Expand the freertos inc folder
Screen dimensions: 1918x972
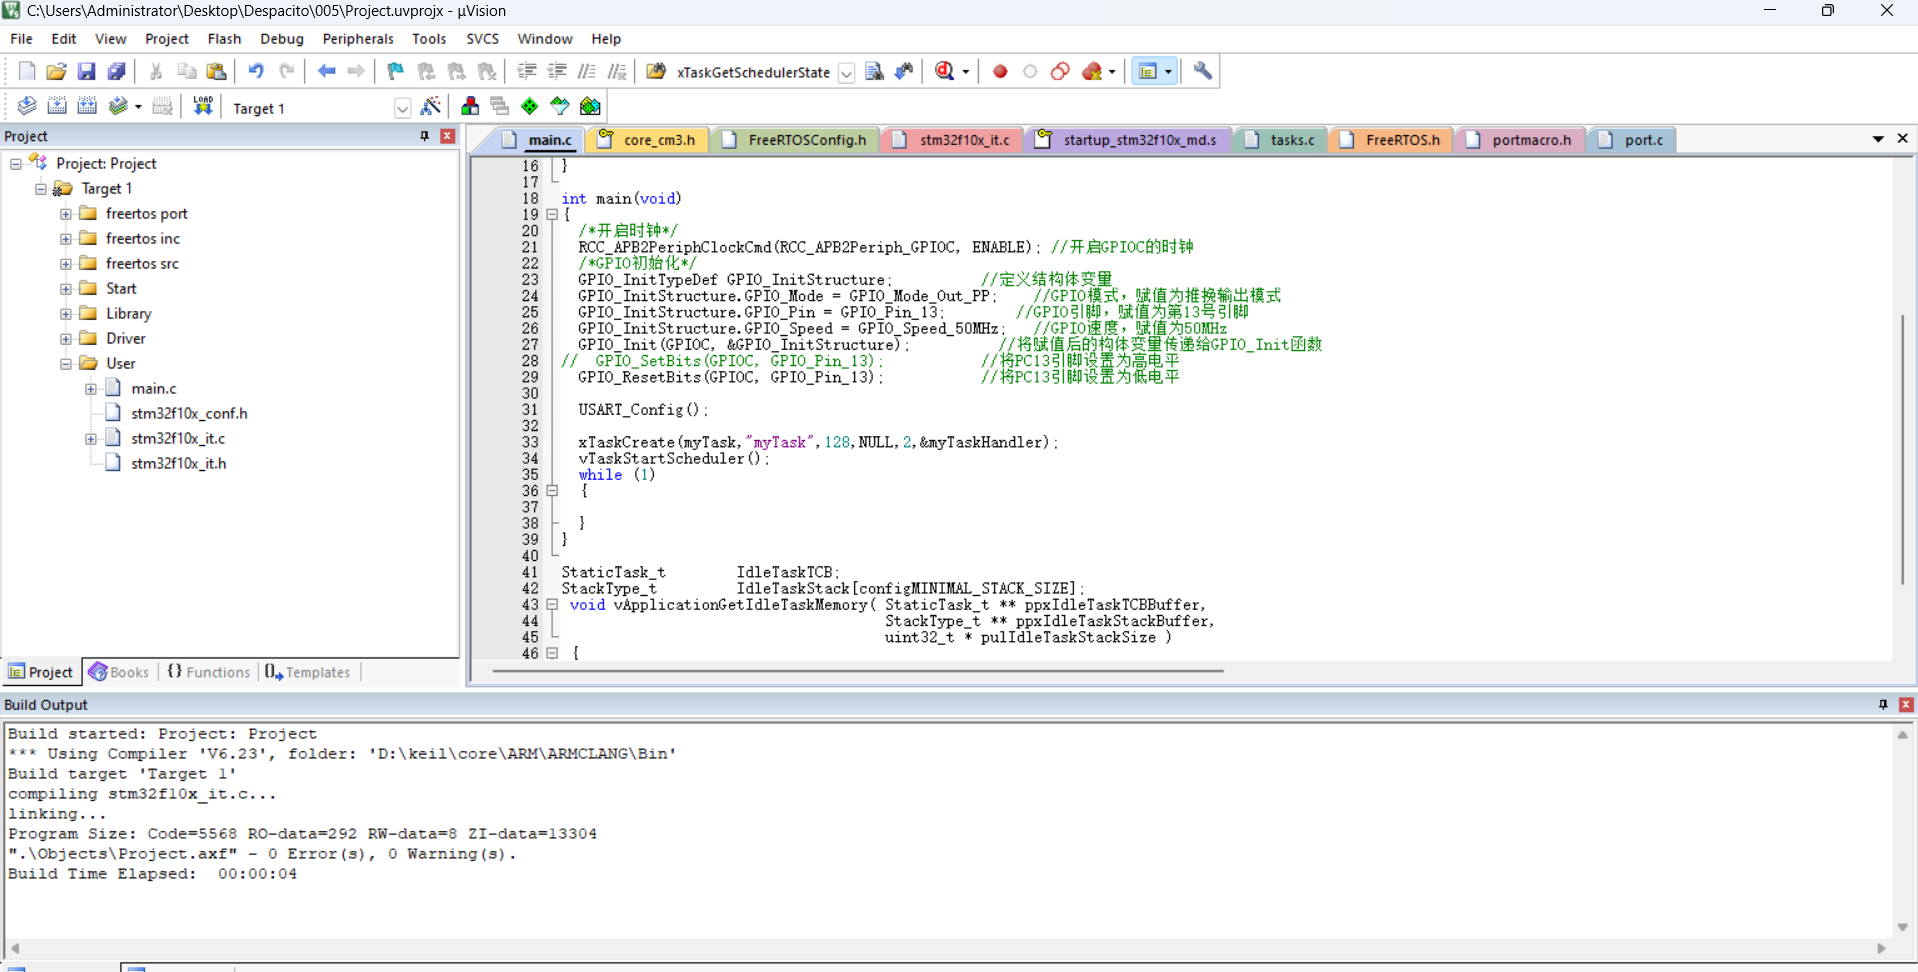[65, 238]
